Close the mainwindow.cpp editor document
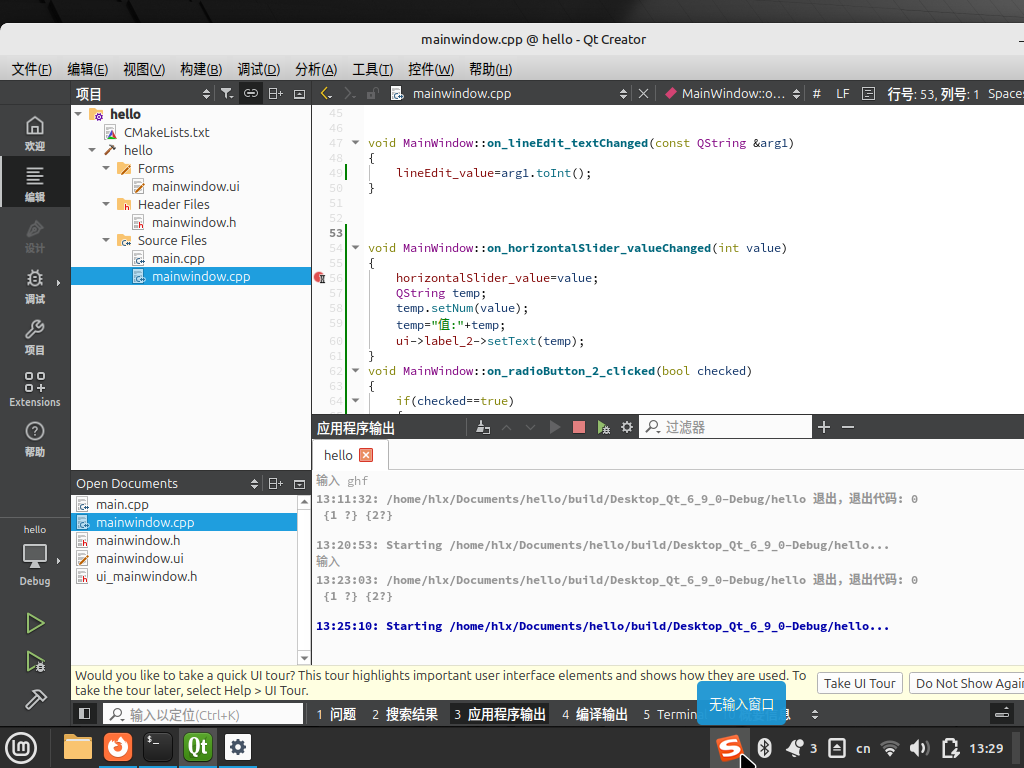The image size is (1024, 768). (643, 93)
